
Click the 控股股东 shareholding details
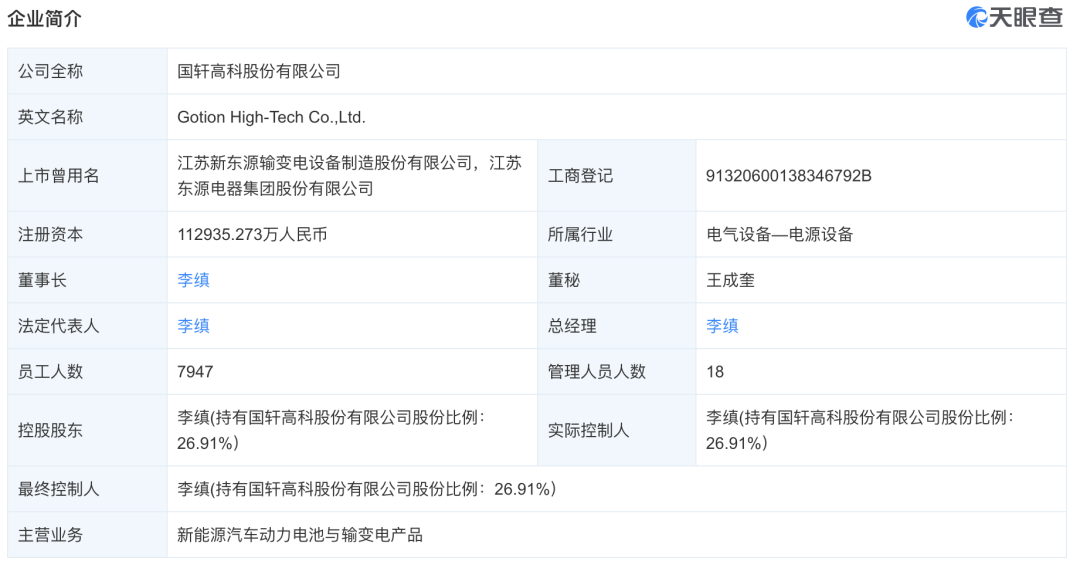pos(331,430)
